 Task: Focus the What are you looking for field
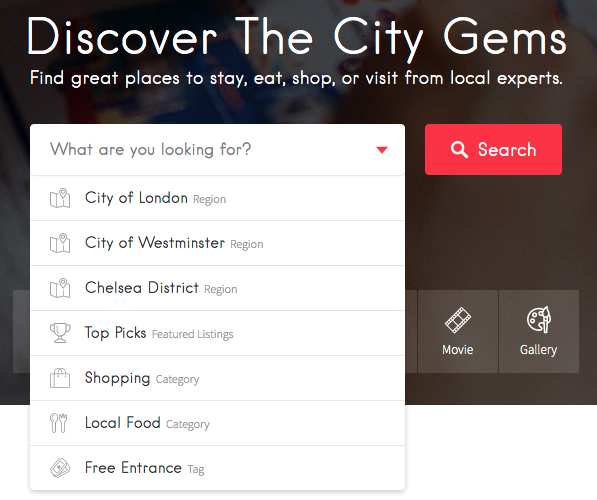pos(217,150)
